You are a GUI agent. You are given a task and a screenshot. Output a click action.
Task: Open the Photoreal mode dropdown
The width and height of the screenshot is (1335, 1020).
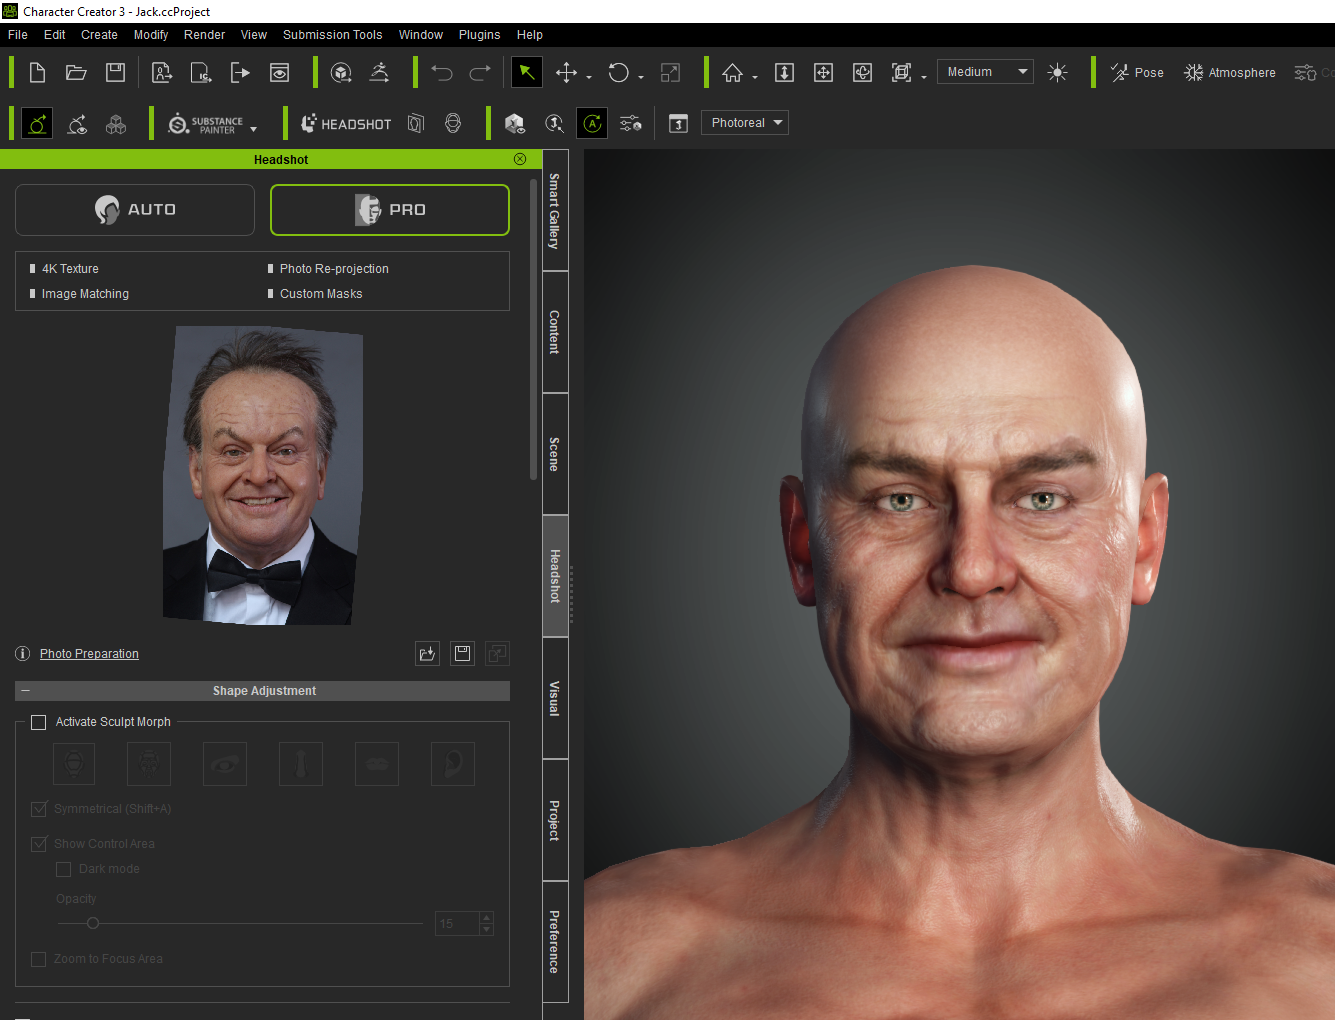(x=744, y=123)
